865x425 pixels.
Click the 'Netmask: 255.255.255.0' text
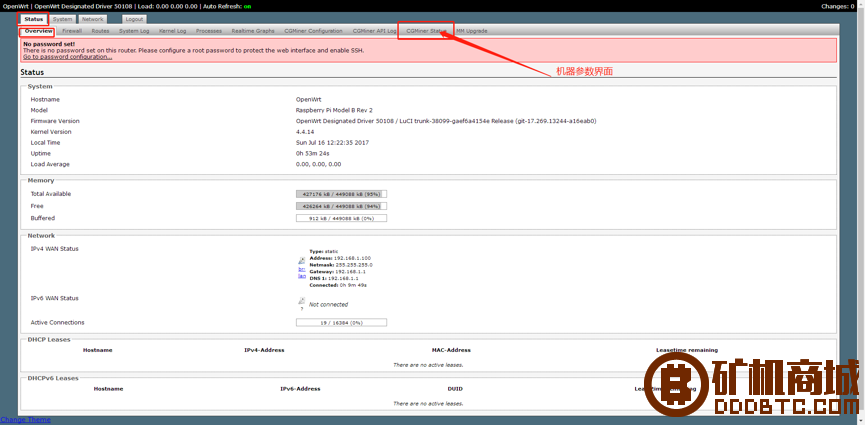[340, 265]
